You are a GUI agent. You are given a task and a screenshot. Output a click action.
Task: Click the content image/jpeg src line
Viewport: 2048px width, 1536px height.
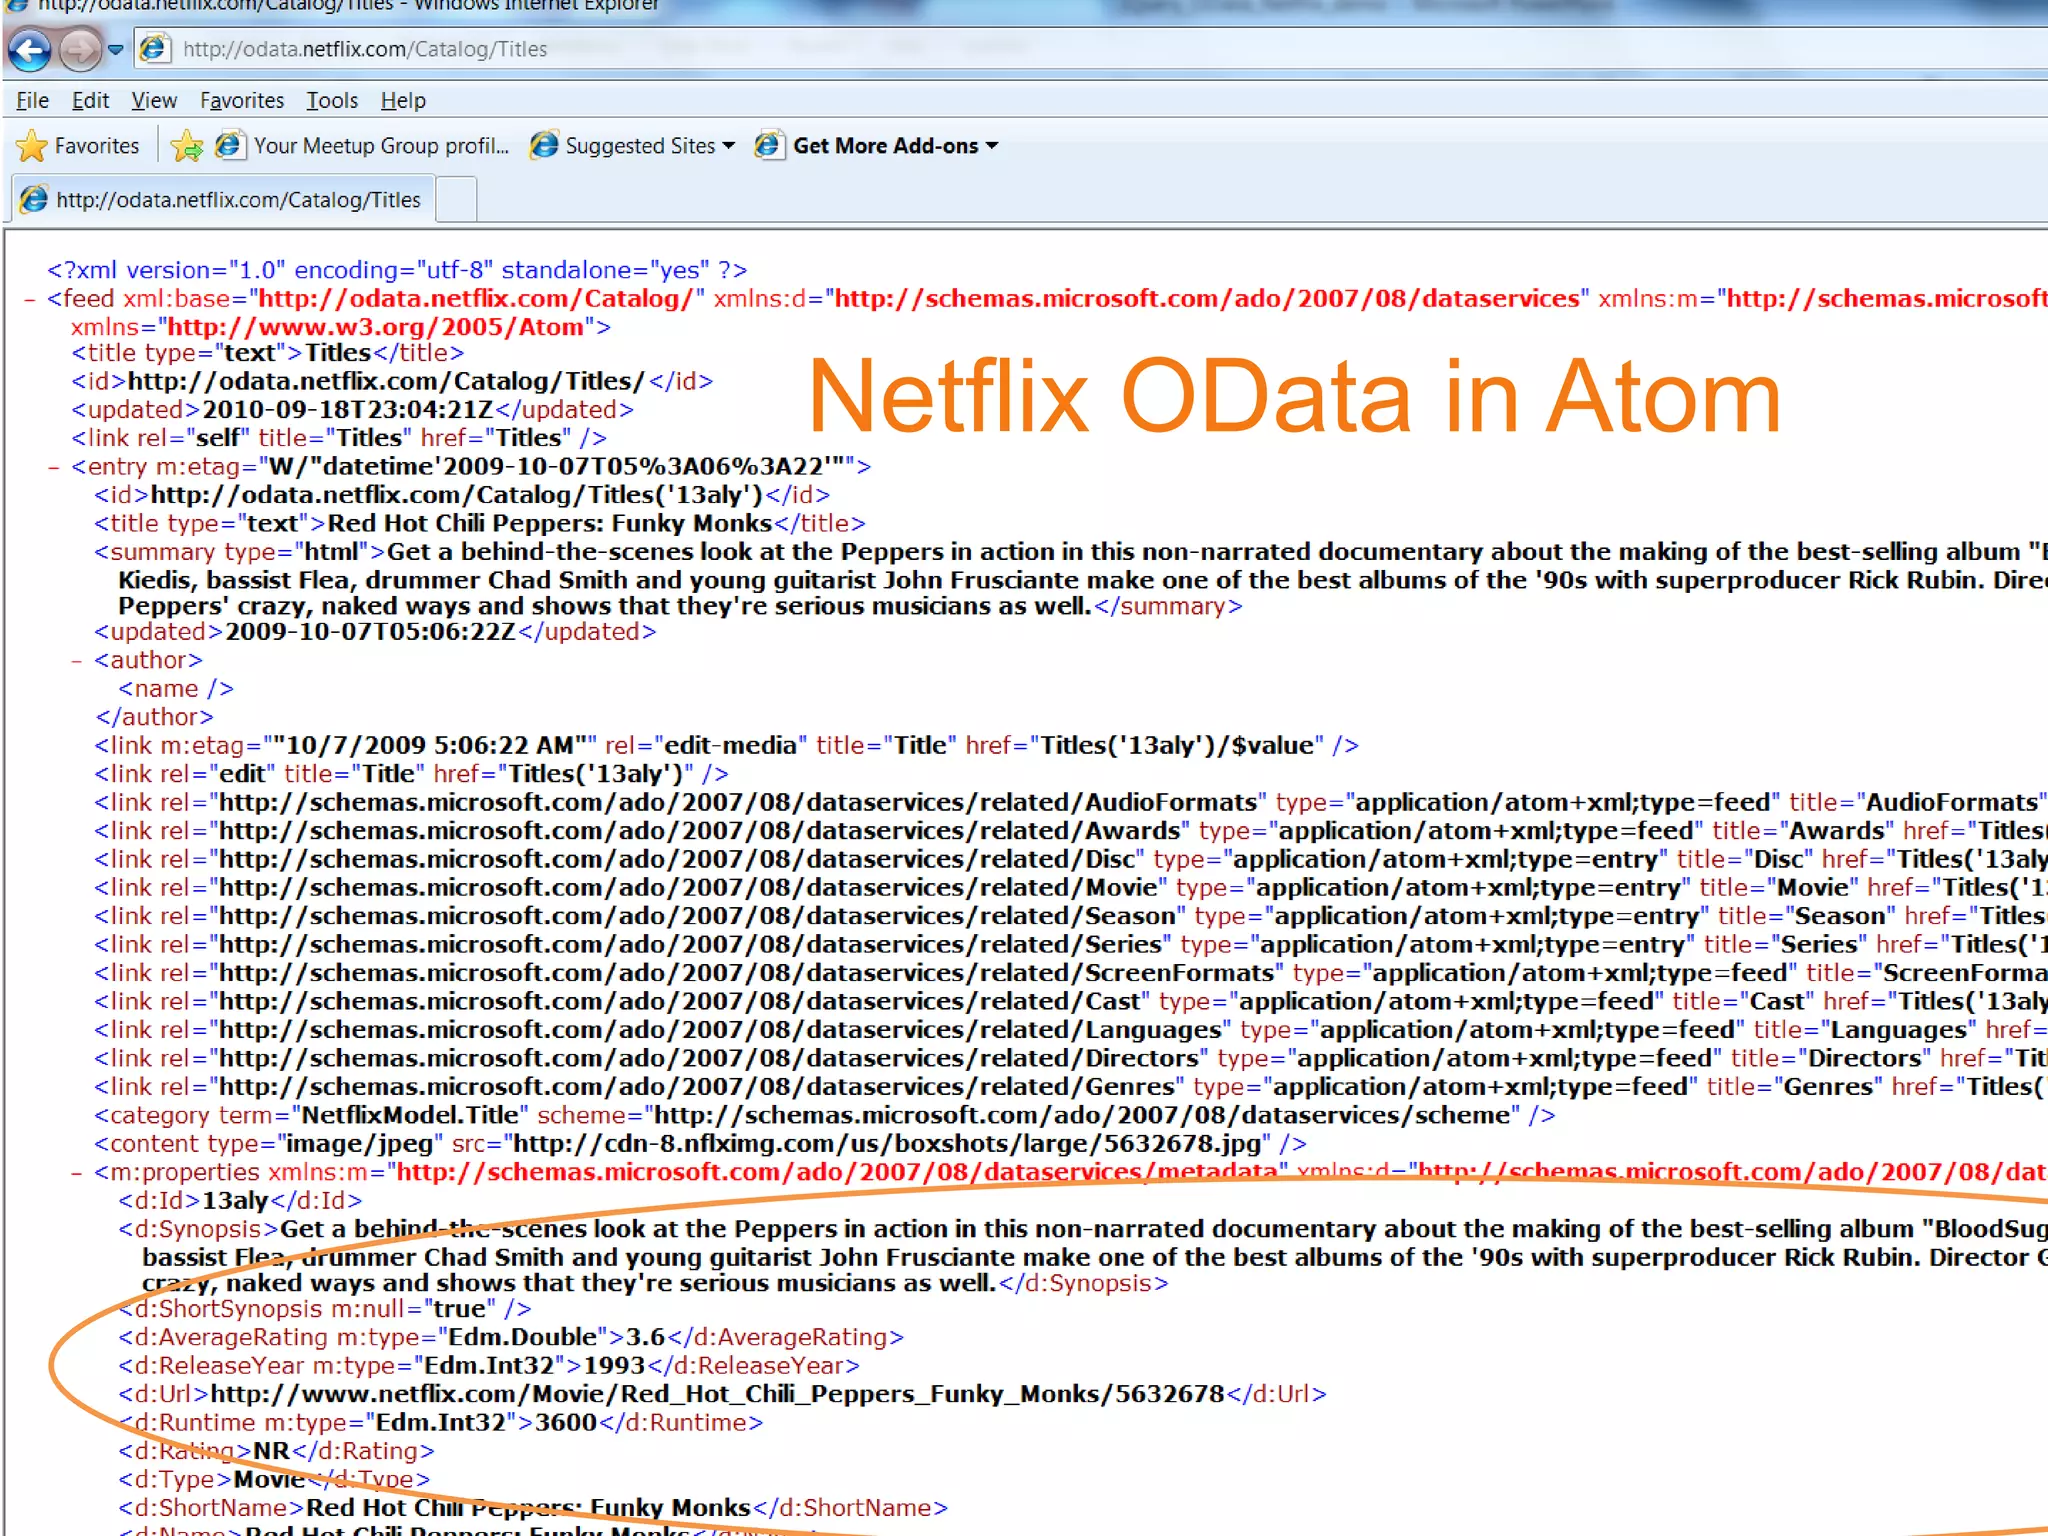pos(701,1144)
